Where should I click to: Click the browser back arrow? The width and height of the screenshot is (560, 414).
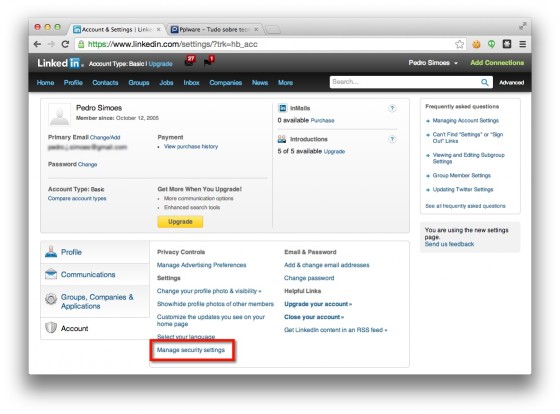click(37, 44)
